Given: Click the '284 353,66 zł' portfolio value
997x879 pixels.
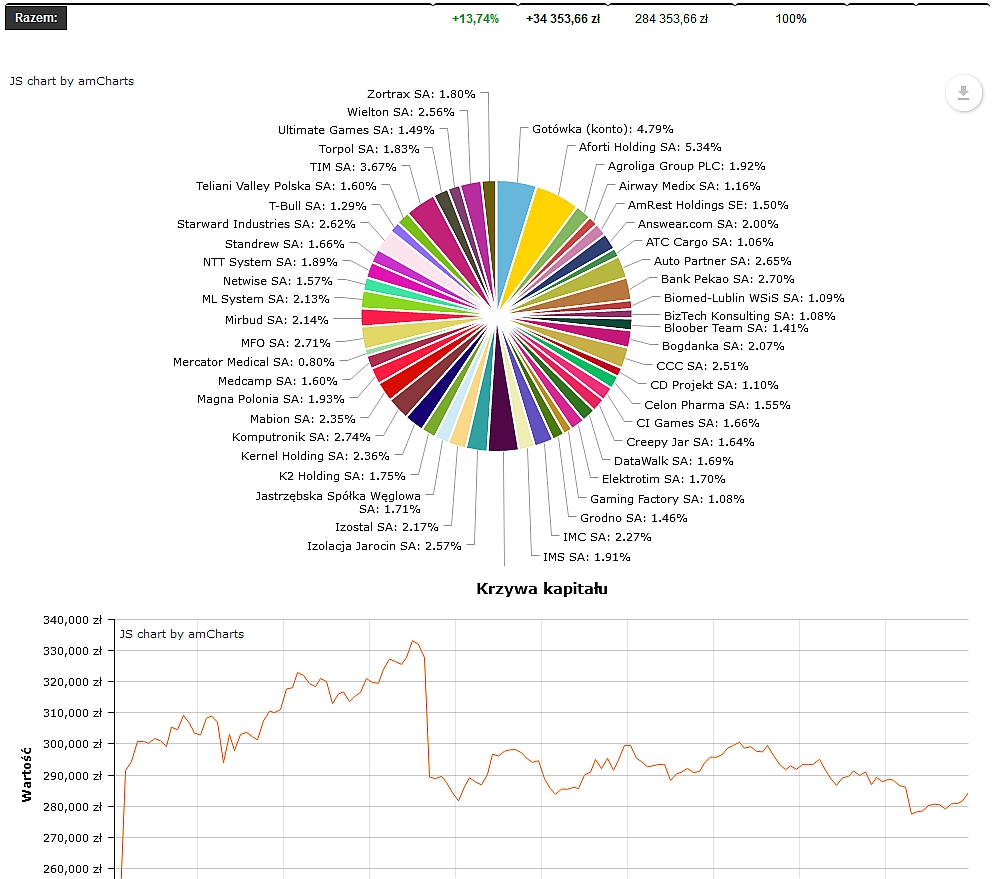Looking at the screenshot, I should coord(671,18).
